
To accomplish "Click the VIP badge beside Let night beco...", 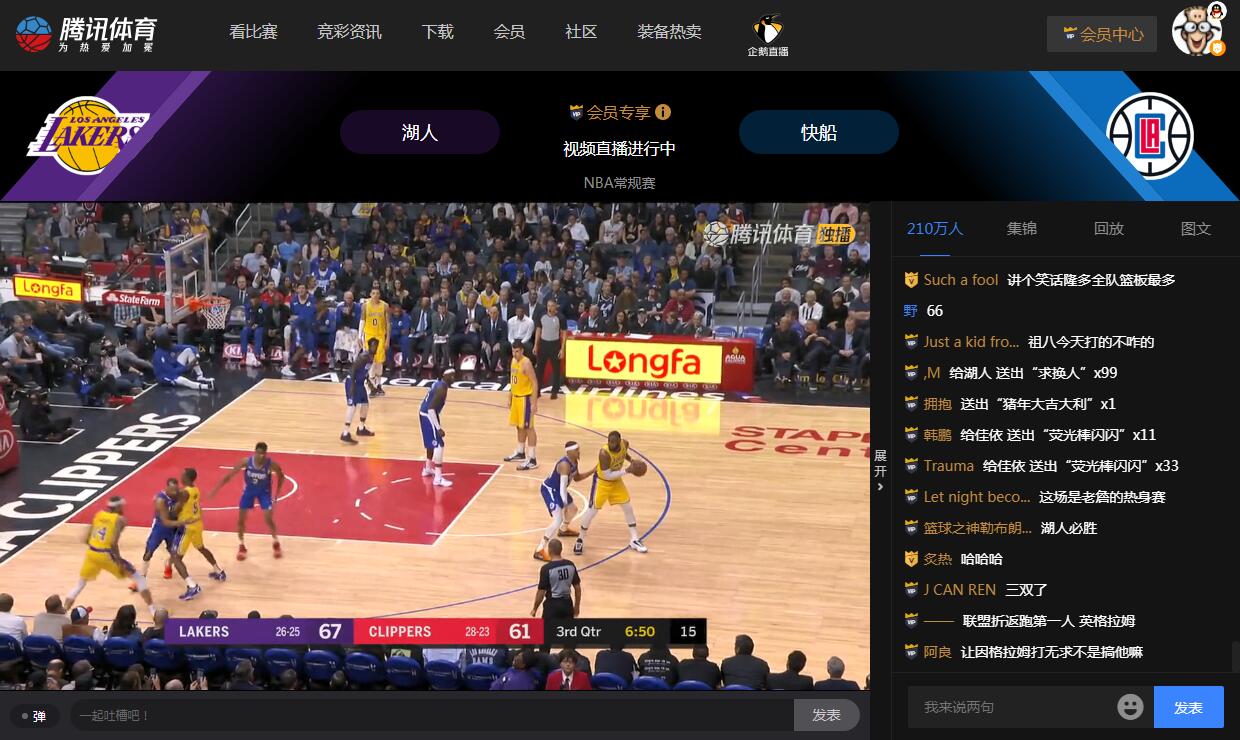I will [911, 497].
